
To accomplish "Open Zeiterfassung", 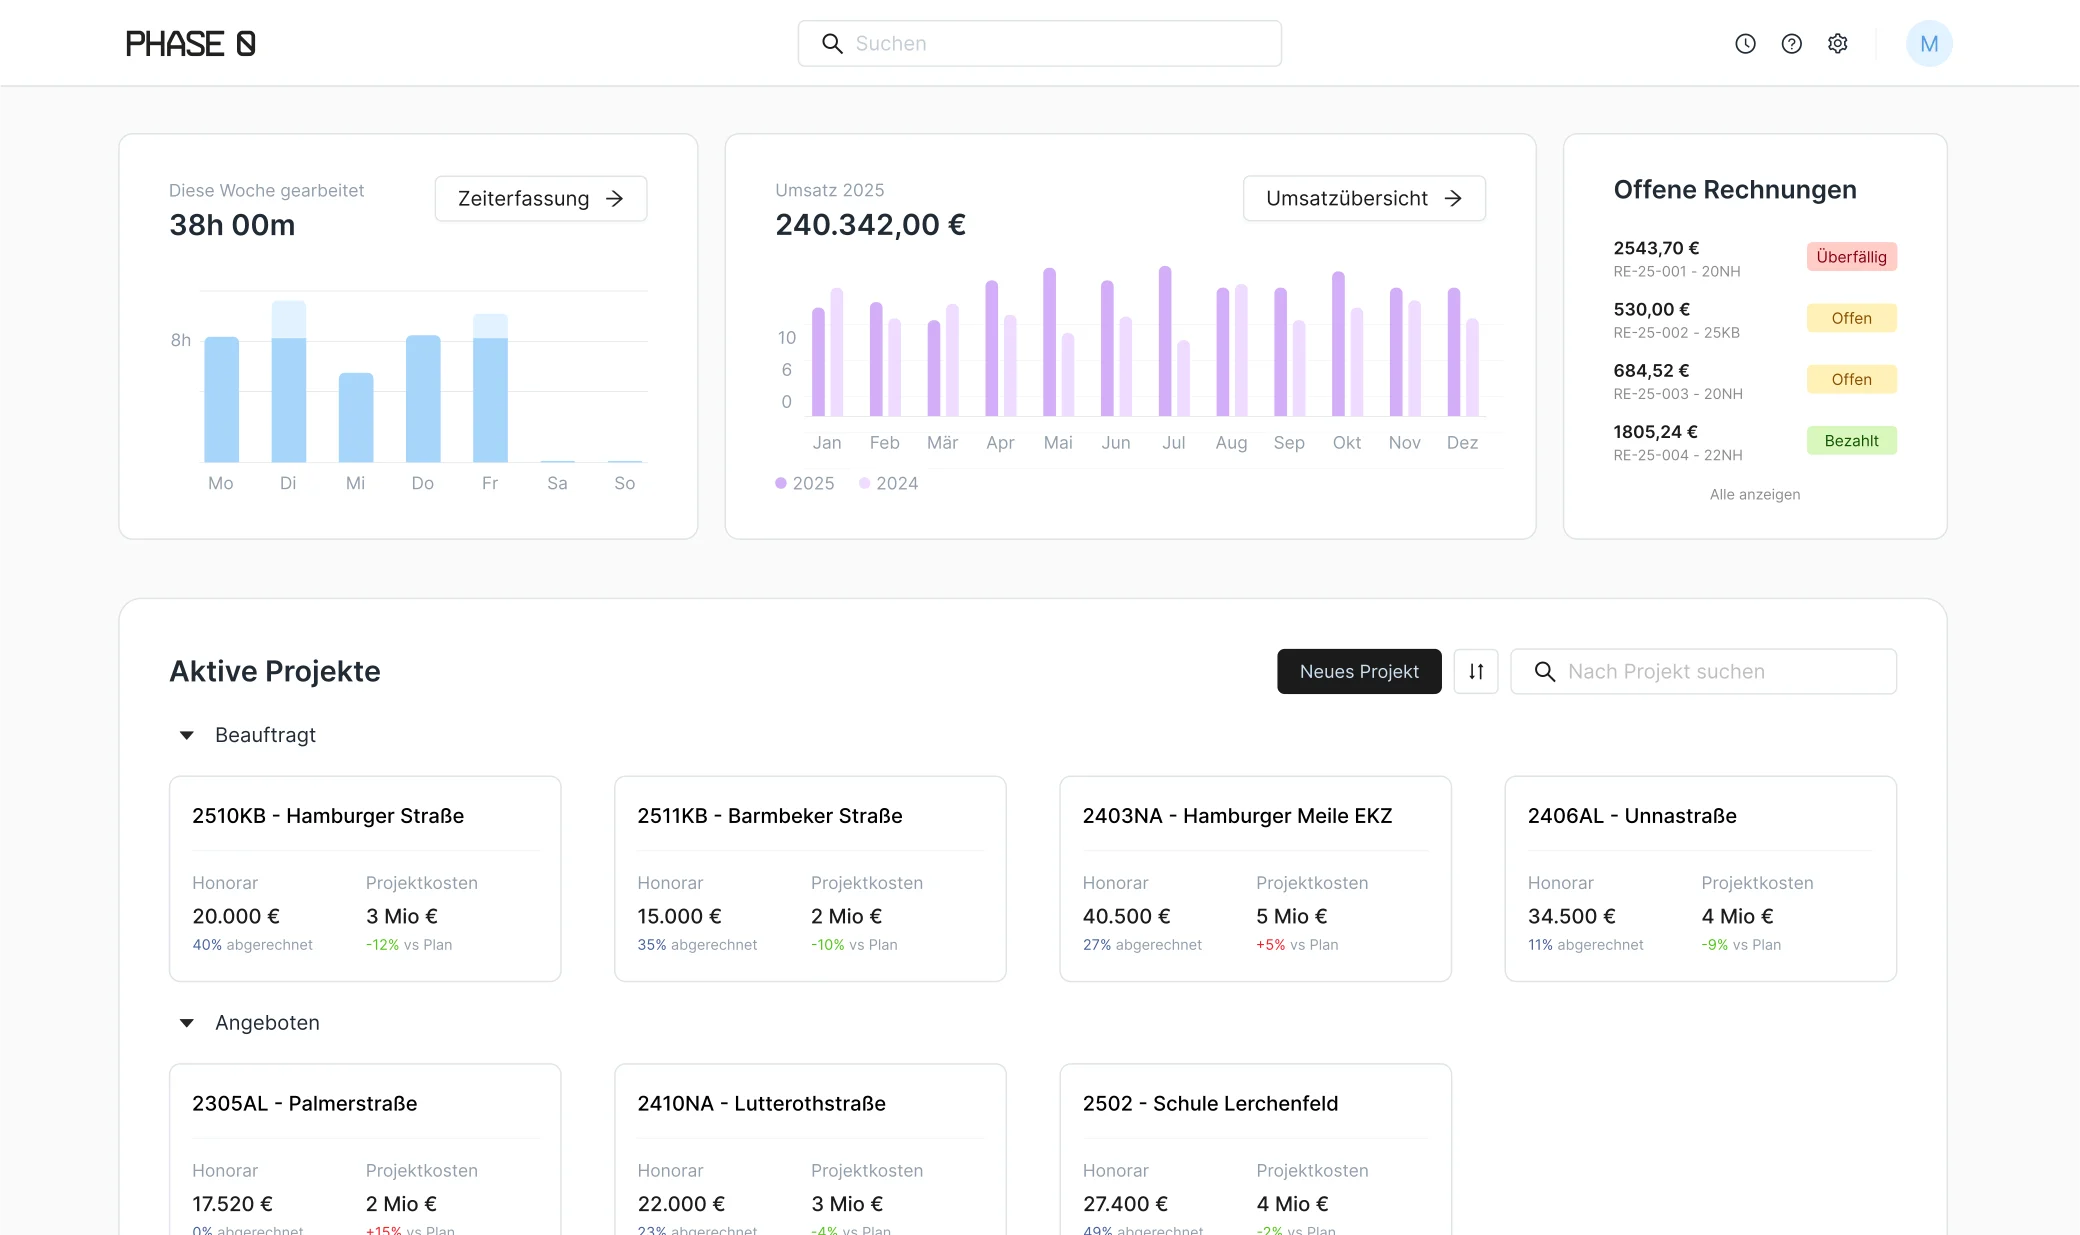I will point(541,198).
